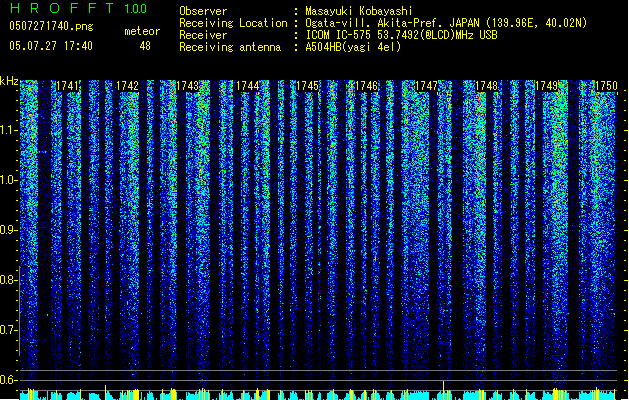The width and height of the screenshot is (629, 400).
Task: Click the 0.6 frequency axis tick label
Action: pos(9,380)
